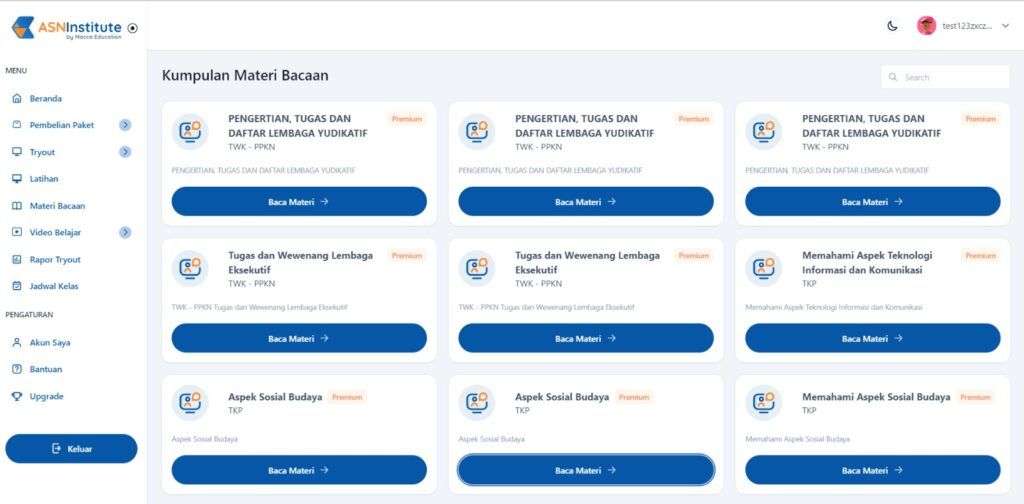Click the Jadwal Kelas calendar icon
Viewport: 1024px width, 504px height.
coord(17,286)
